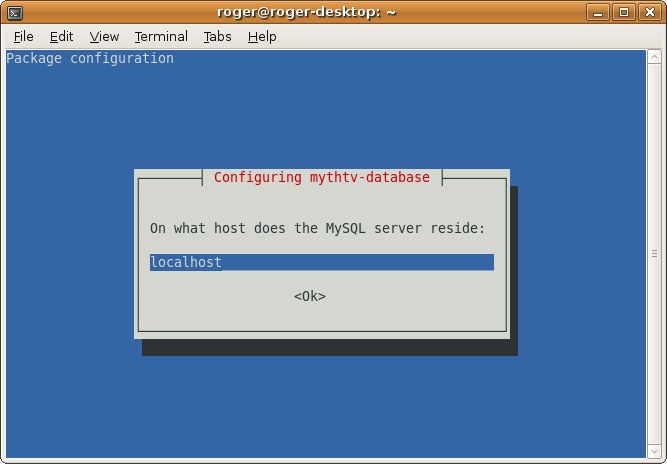Open the File menu
The width and height of the screenshot is (667, 464).
pos(23,37)
